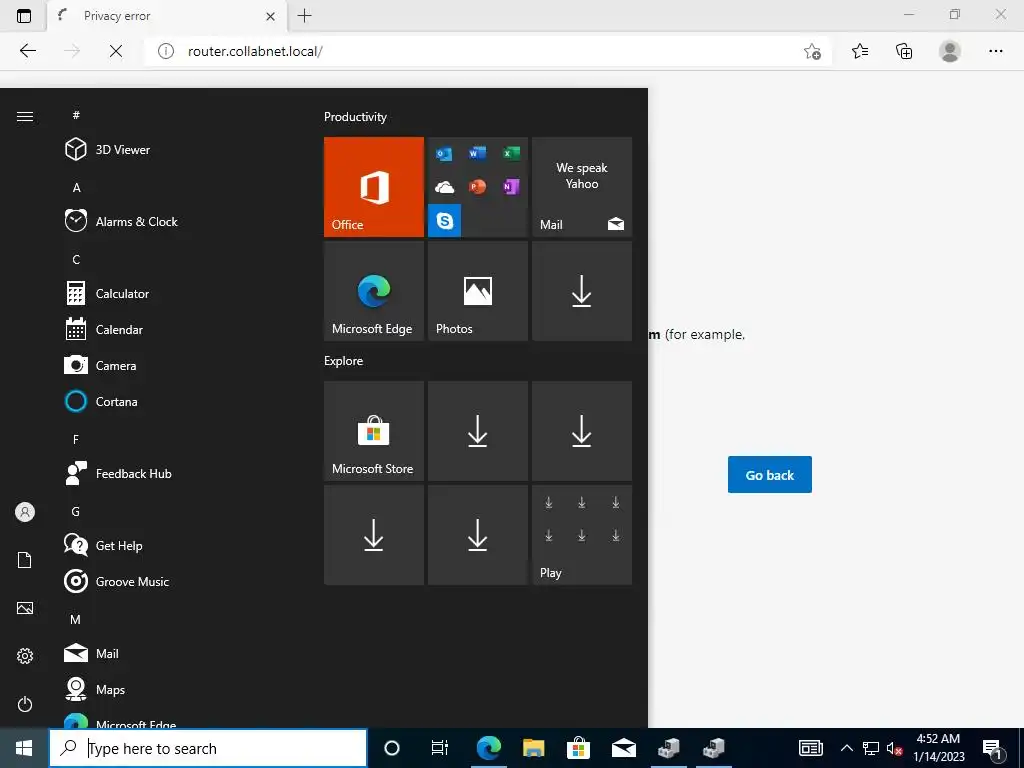1024x768 pixels.
Task: Click the muted volume tray icon
Action: click(x=894, y=748)
